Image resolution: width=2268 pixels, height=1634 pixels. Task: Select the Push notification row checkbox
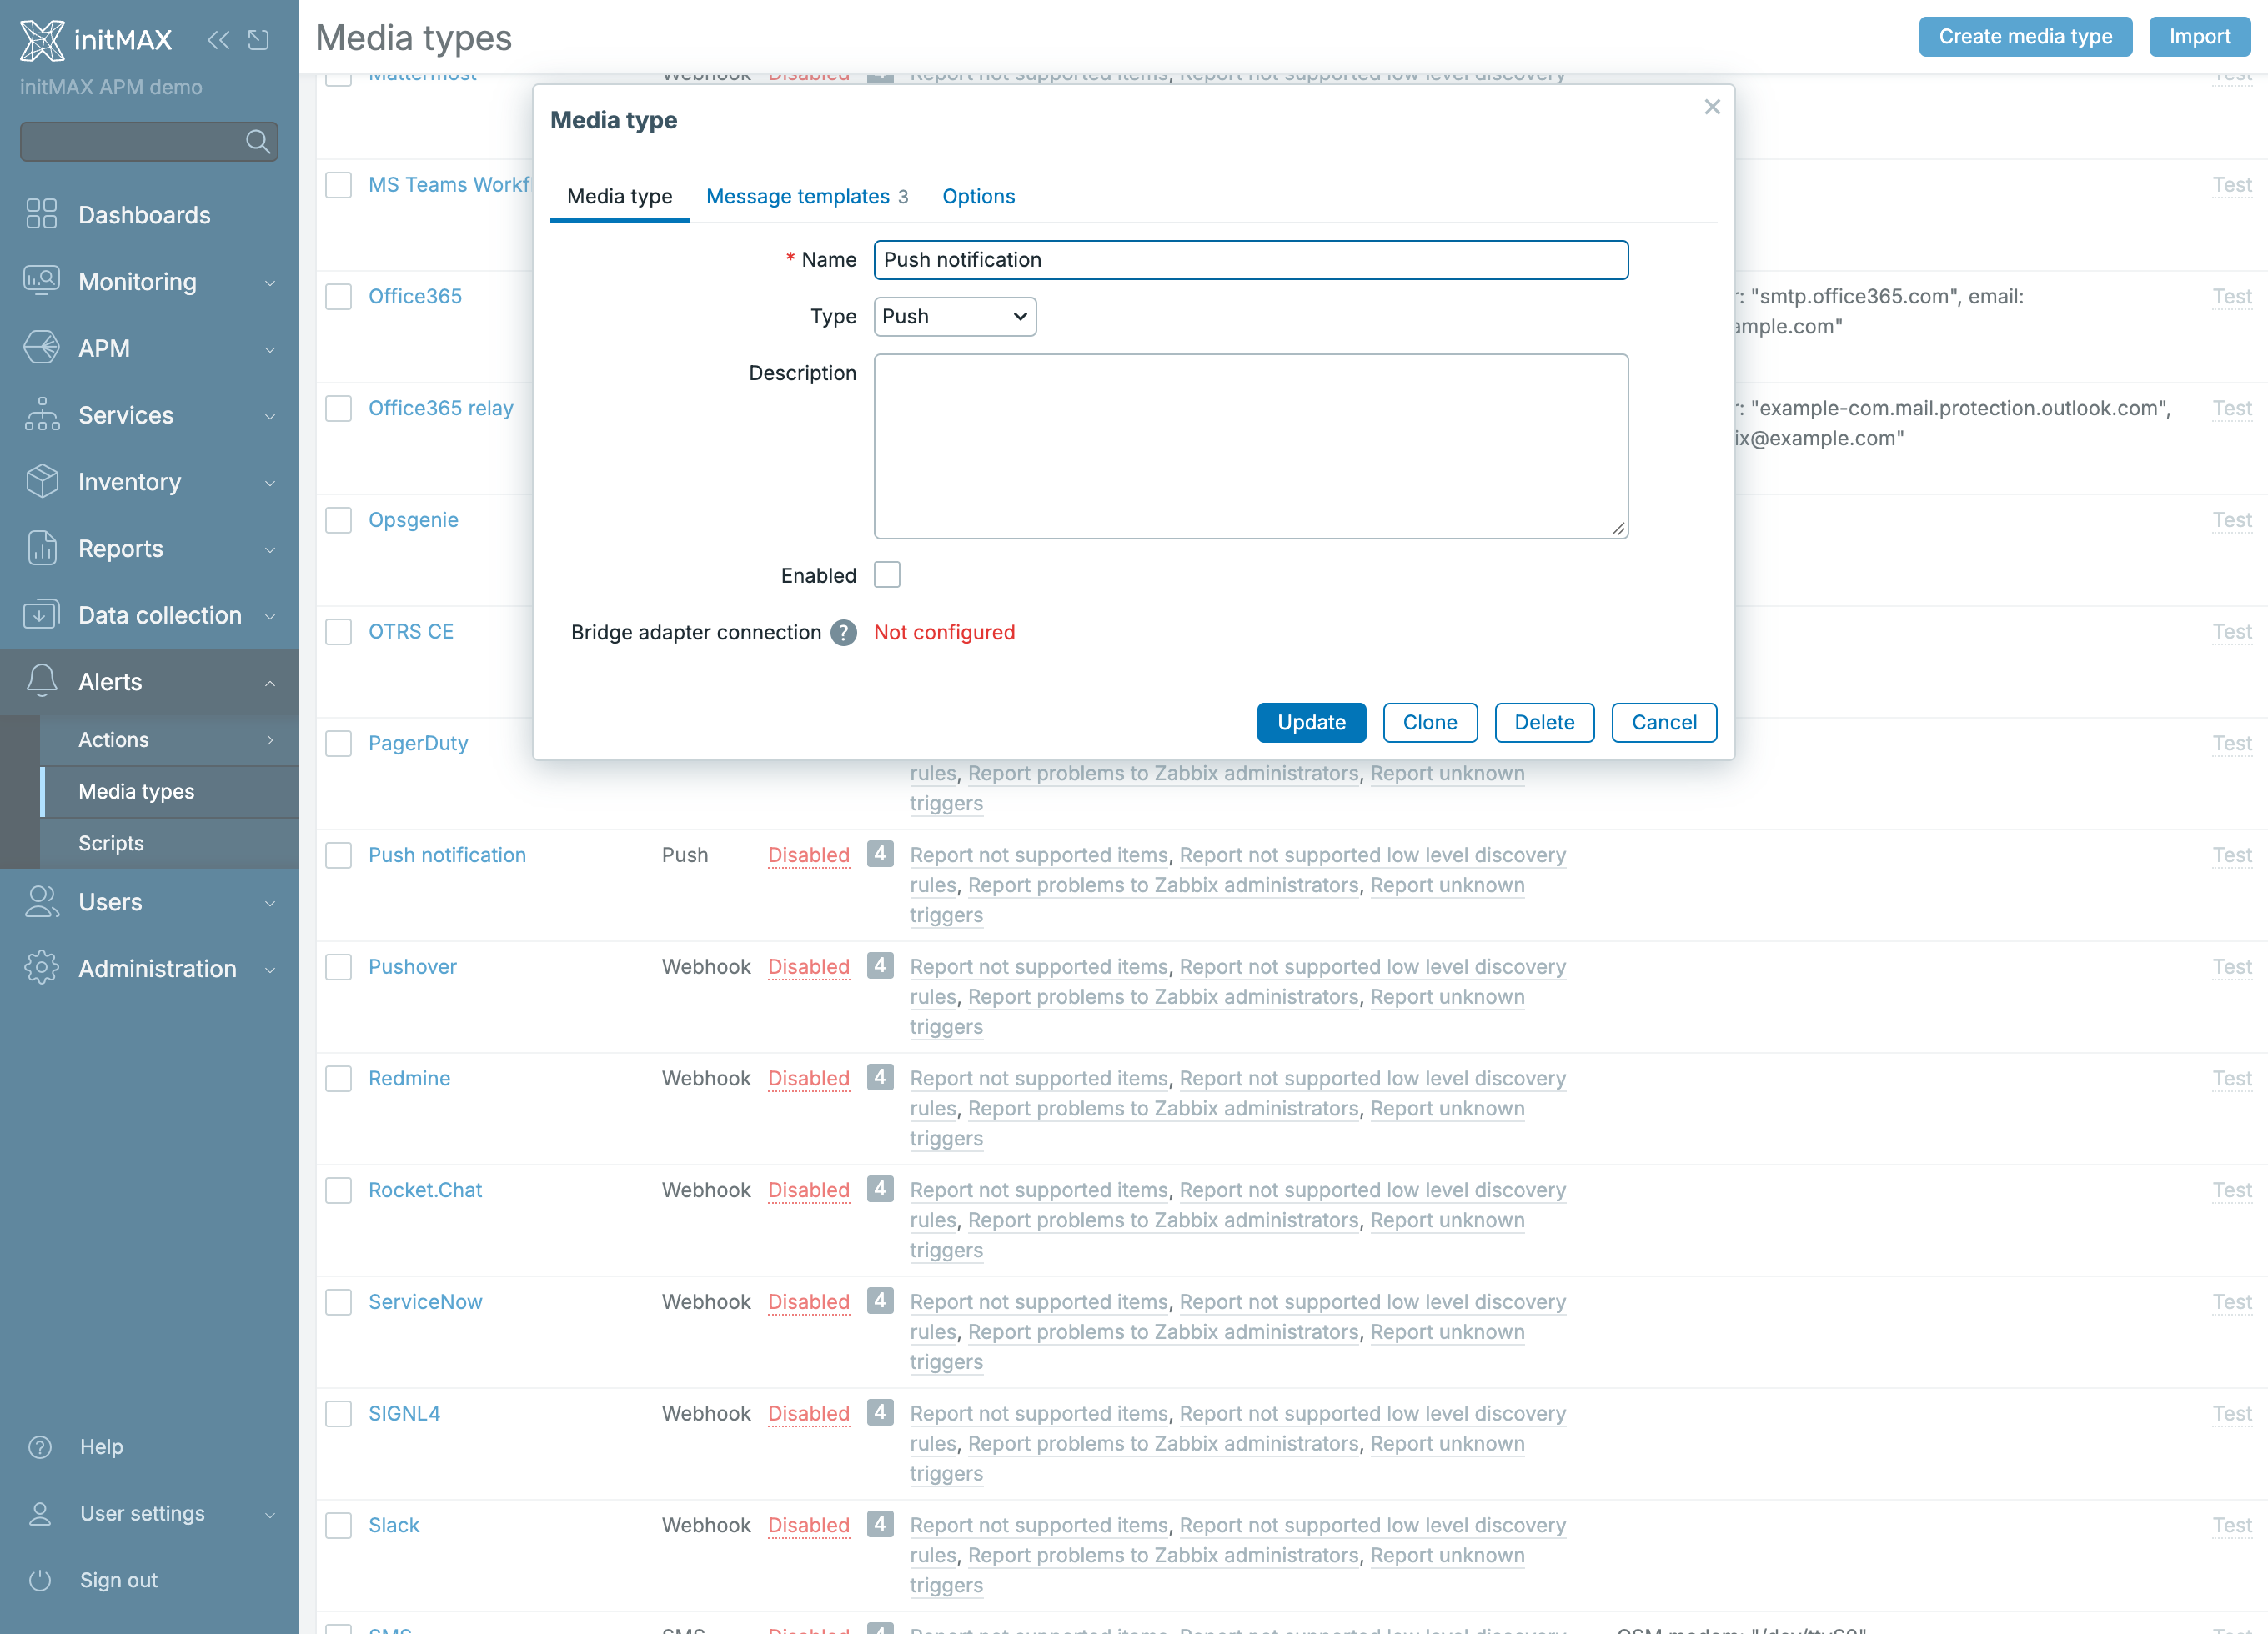tap(338, 855)
